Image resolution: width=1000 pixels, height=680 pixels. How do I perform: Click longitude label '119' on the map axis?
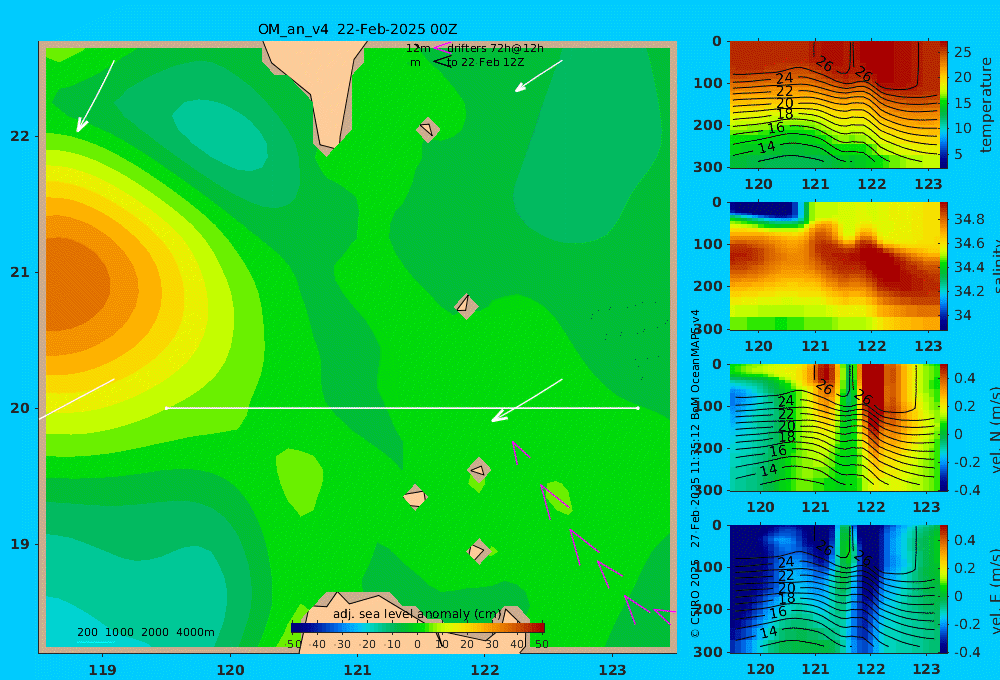pyautogui.click(x=103, y=670)
